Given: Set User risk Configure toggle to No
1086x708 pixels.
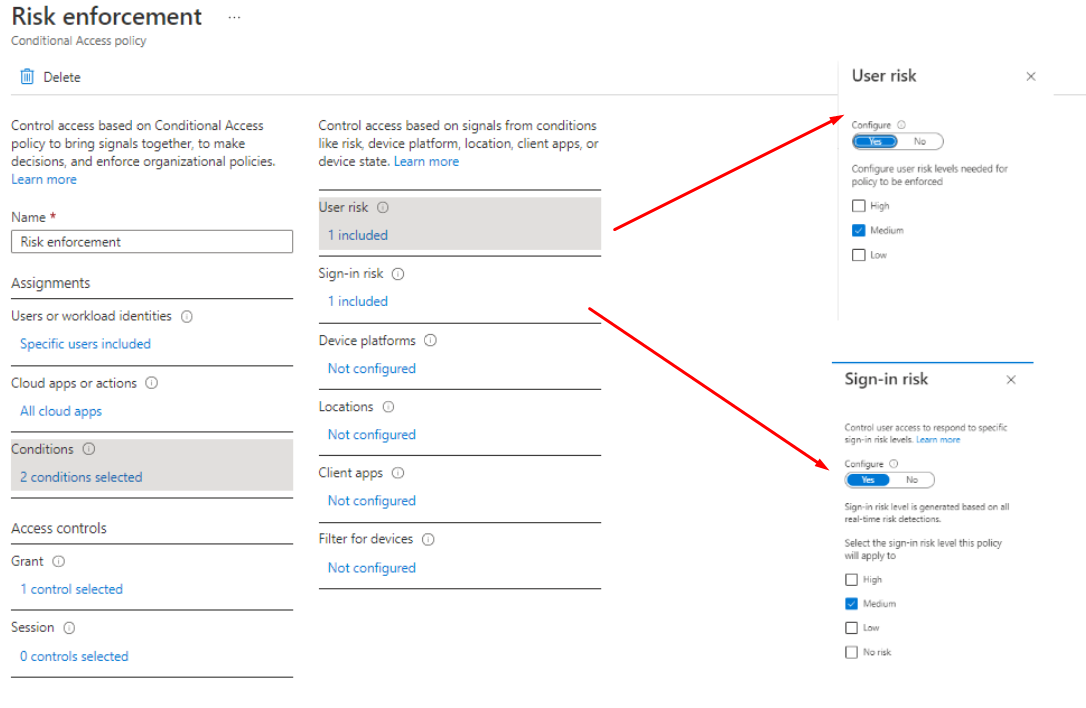Looking at the screenshot, I should (920, 142).
